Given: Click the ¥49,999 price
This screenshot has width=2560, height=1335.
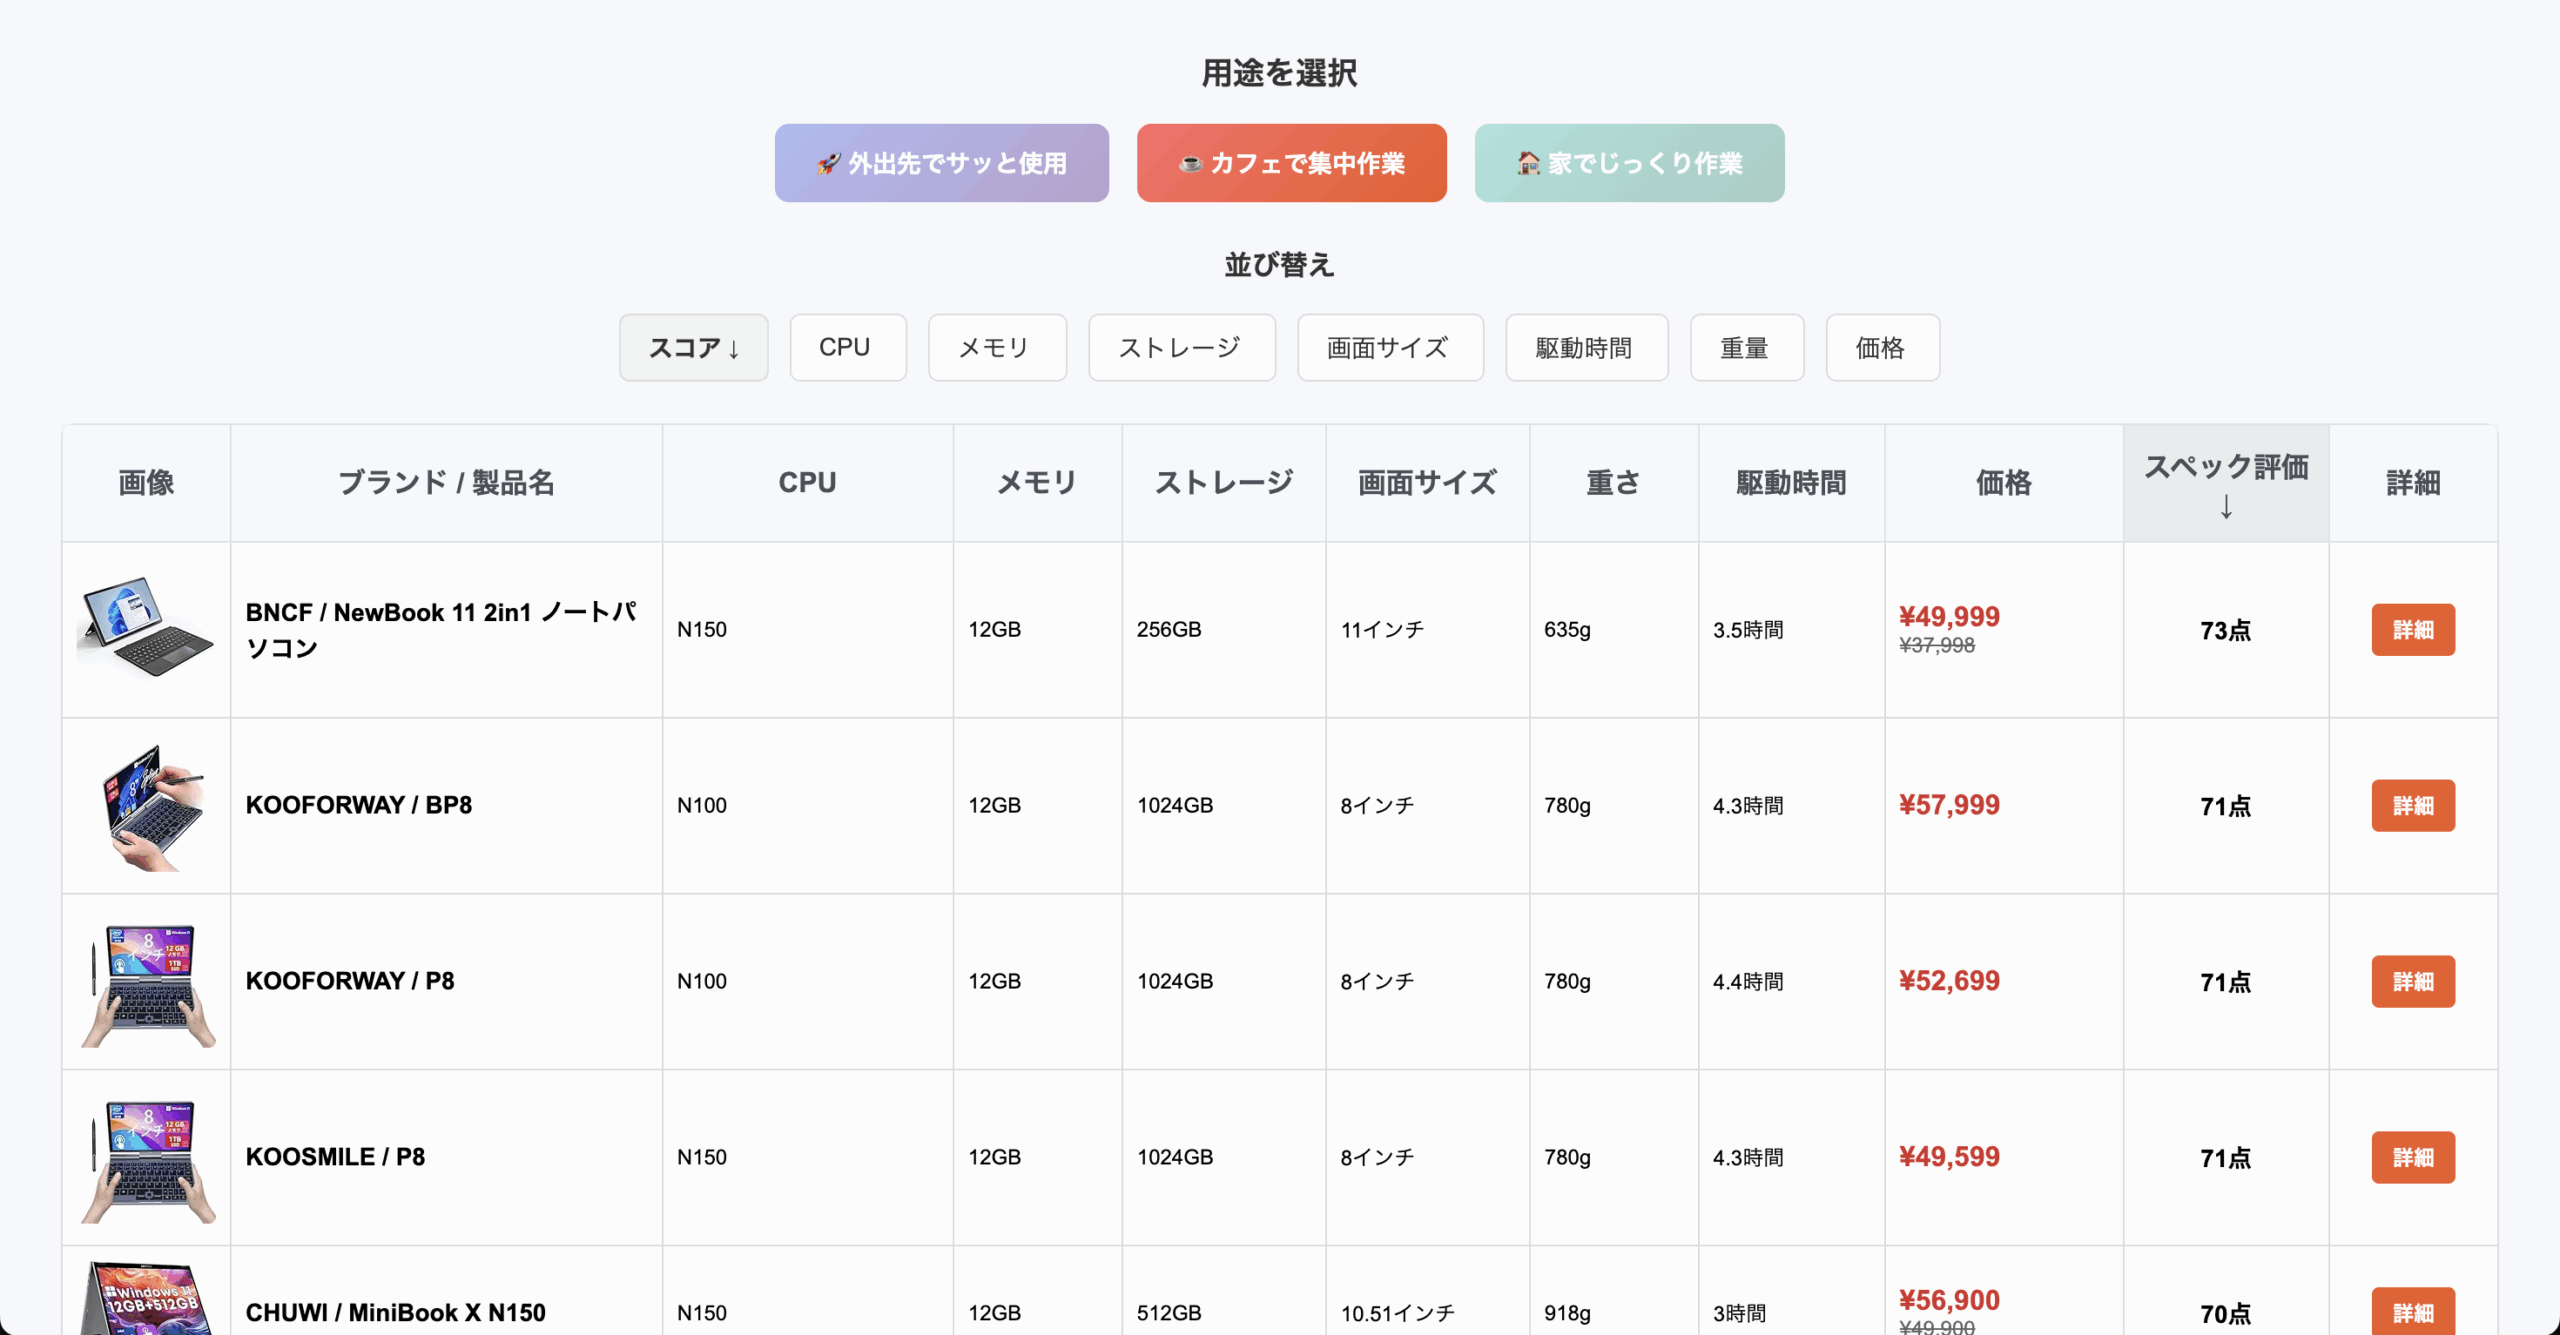Looking at the screenshot, I should (x=1949, y=617).
